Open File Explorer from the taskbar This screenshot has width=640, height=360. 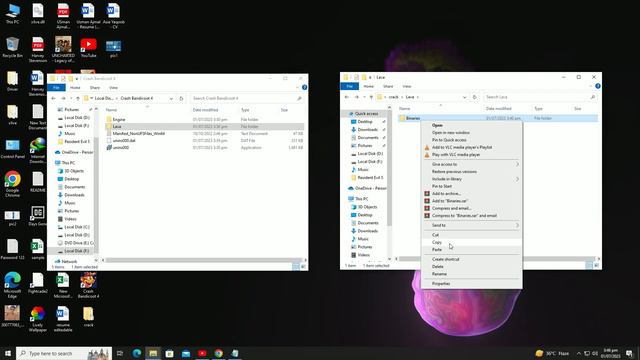coord(153,353)
